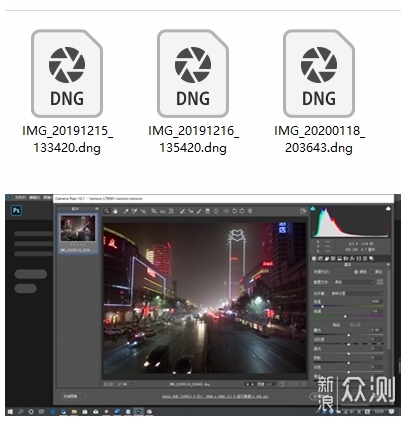Toggle highlight clipping warning on histogram

coord(388,209)
